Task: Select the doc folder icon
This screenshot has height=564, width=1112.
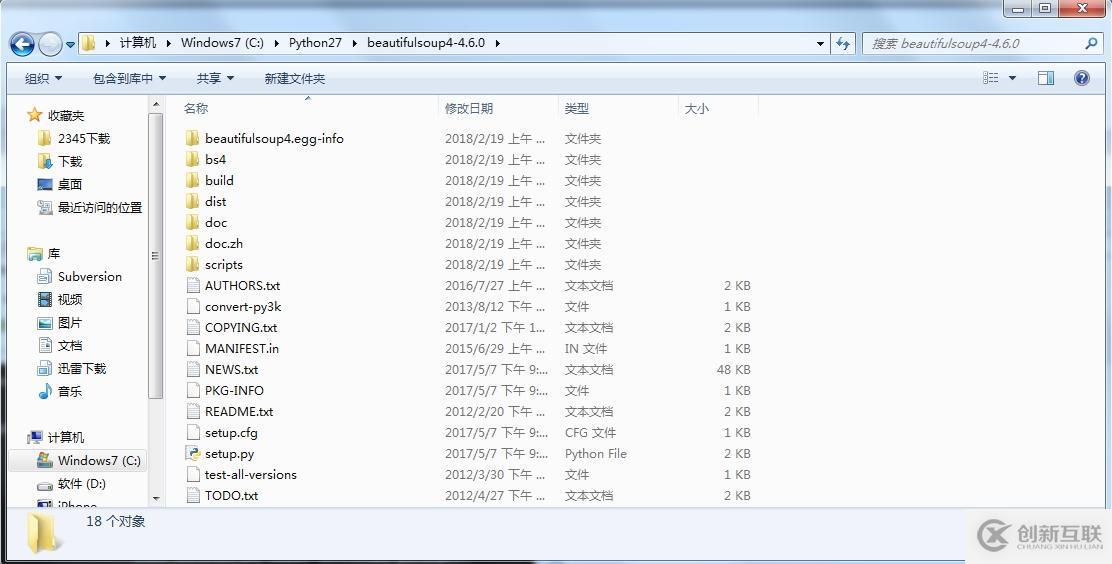Action: click(192, 222)
